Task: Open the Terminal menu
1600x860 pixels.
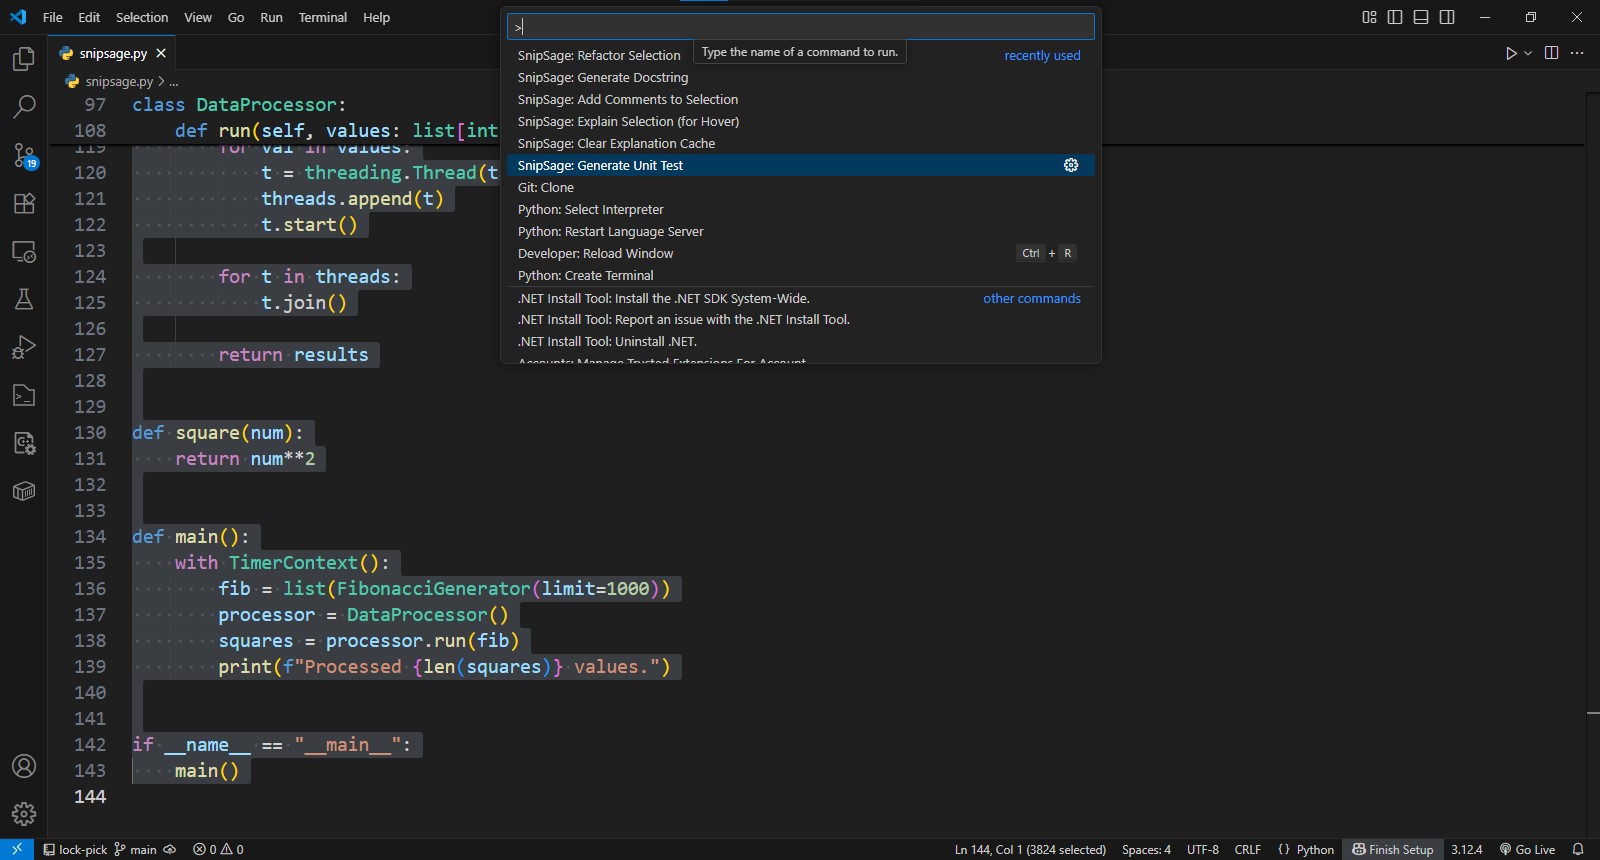Action: coord(323,17)
